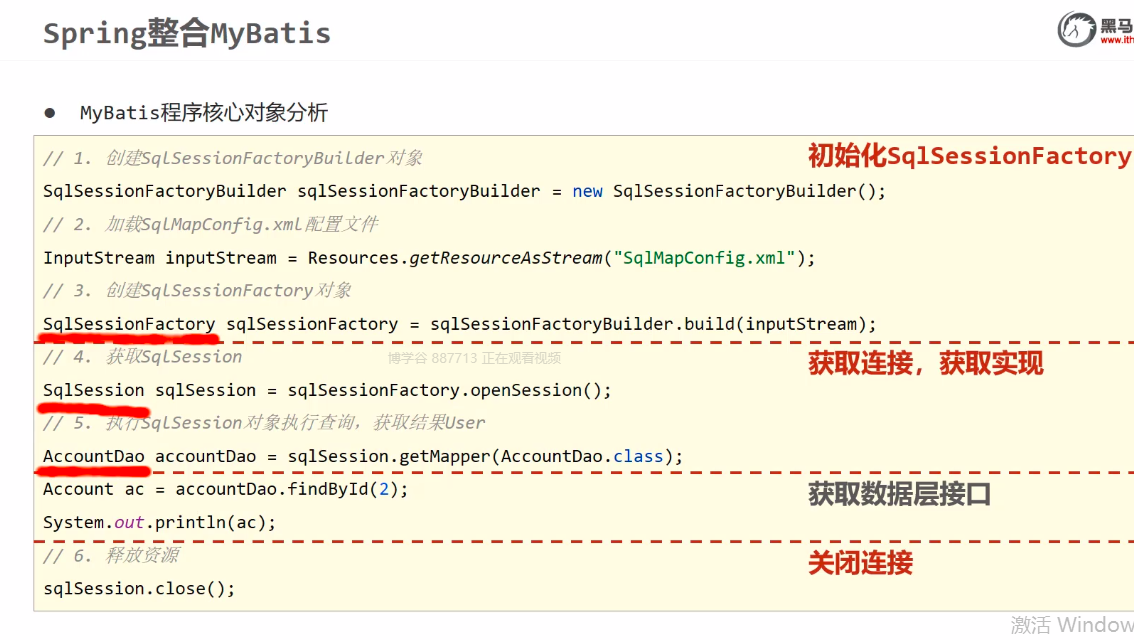Click the Heima horse logo icon
This screenshot has width=1134, height=640.
click(x=1077, y=30)
